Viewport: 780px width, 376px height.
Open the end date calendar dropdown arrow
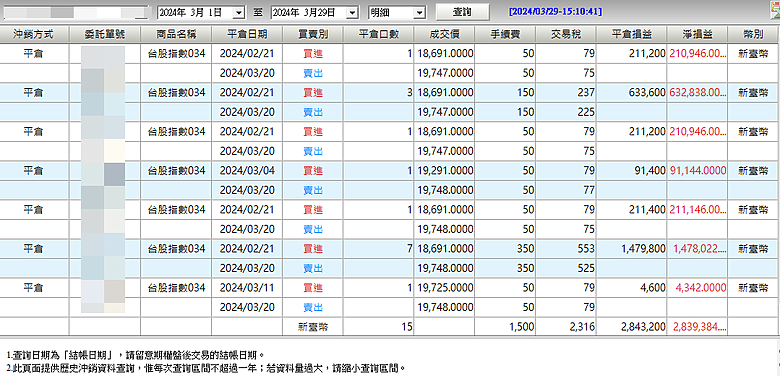click(x=352, y=12)
